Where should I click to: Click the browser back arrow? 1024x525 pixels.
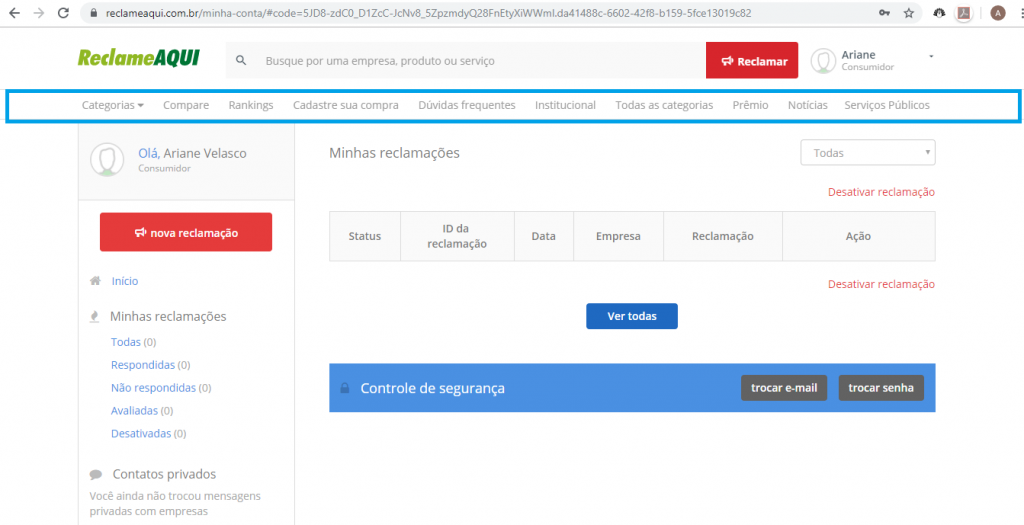pos(14,12)
